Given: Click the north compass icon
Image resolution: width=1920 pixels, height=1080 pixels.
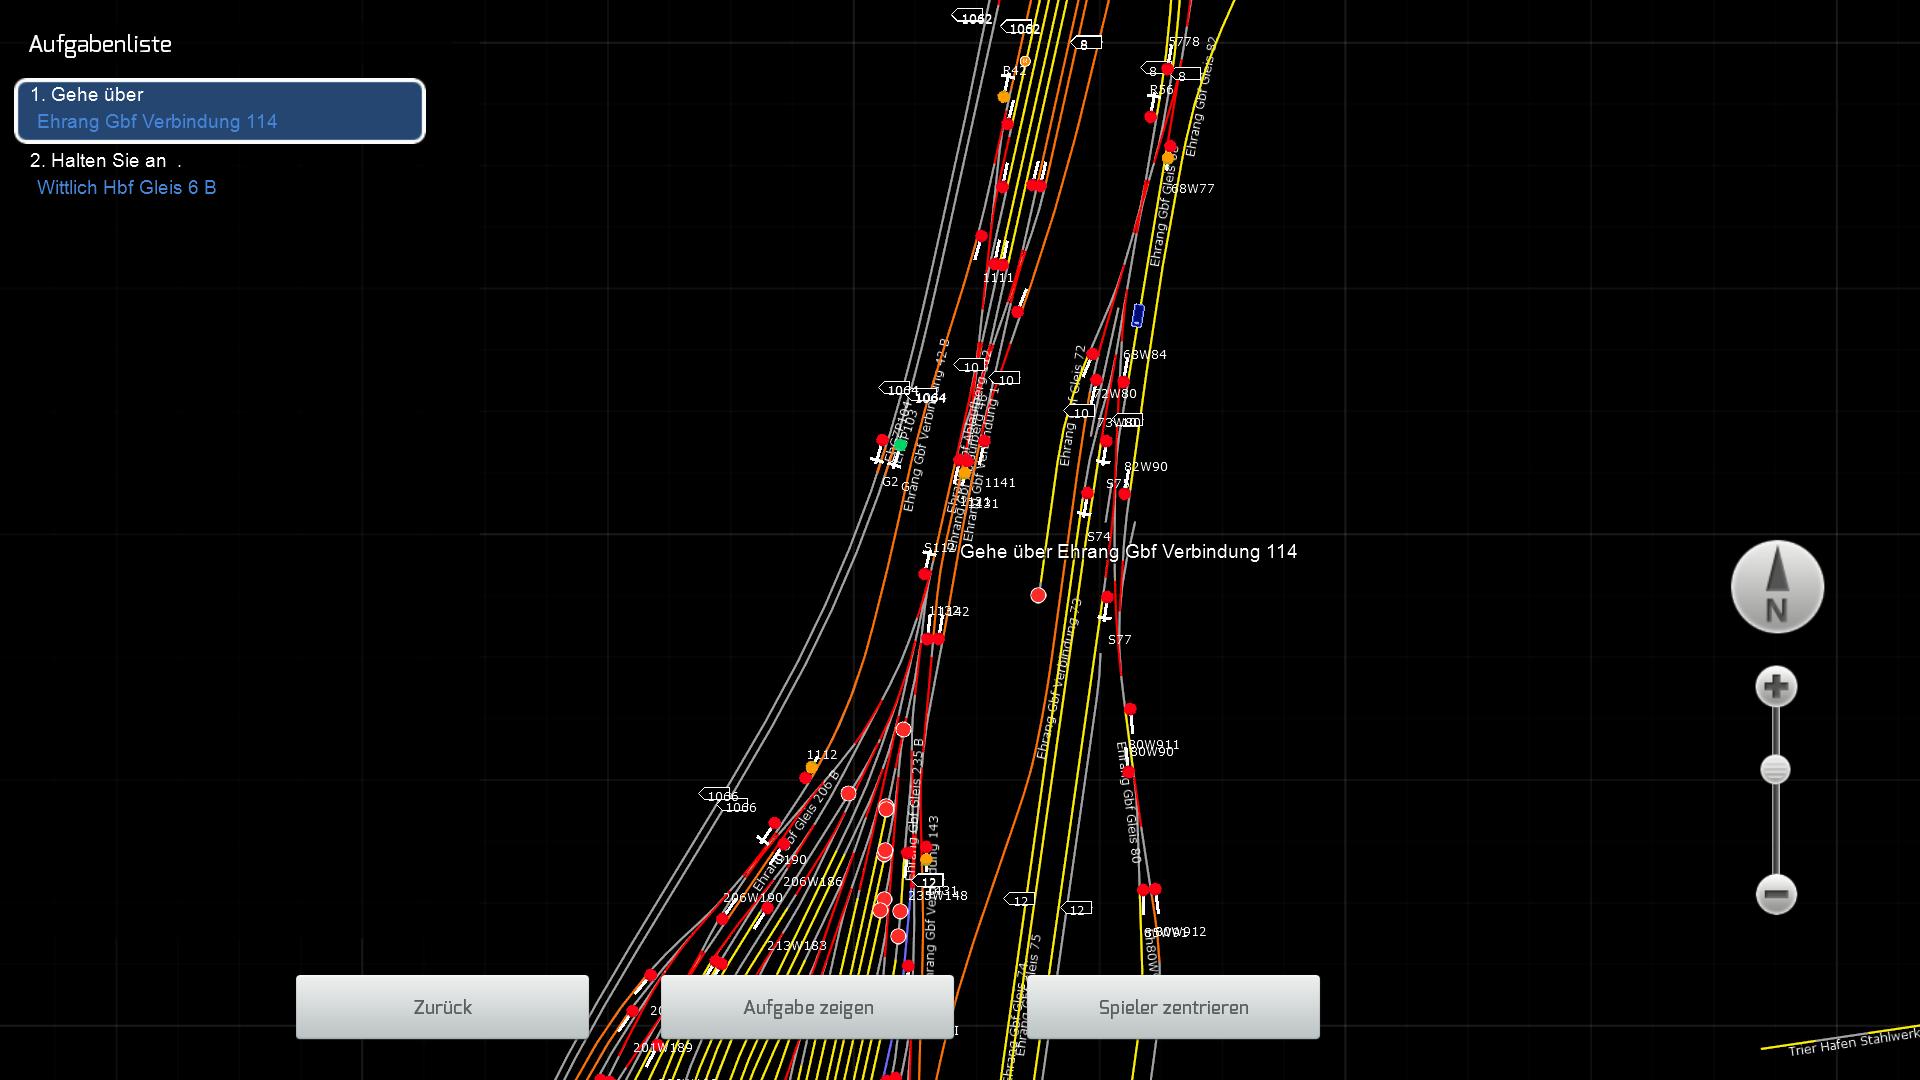Looking at the screenshot, I should click(x=1777, y=587).
